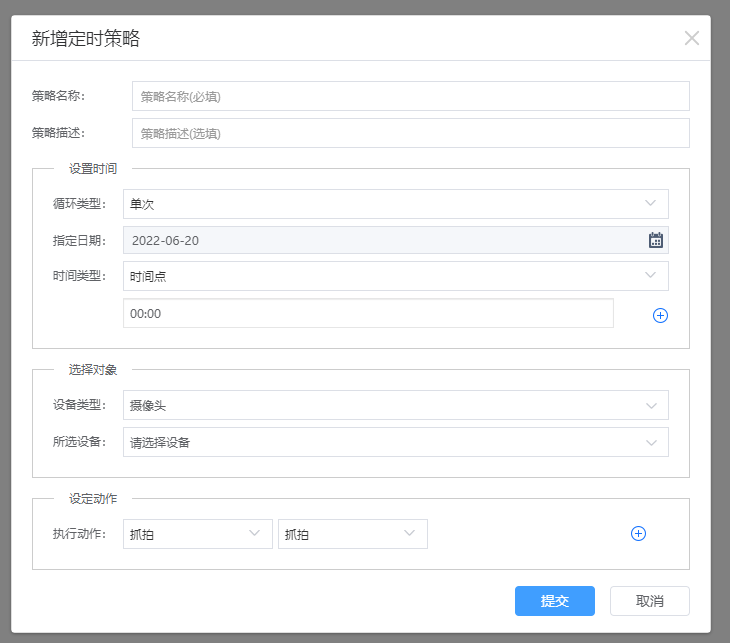
Task: Open the second 抓拍 action dropdown
Action: coord(353,534)
